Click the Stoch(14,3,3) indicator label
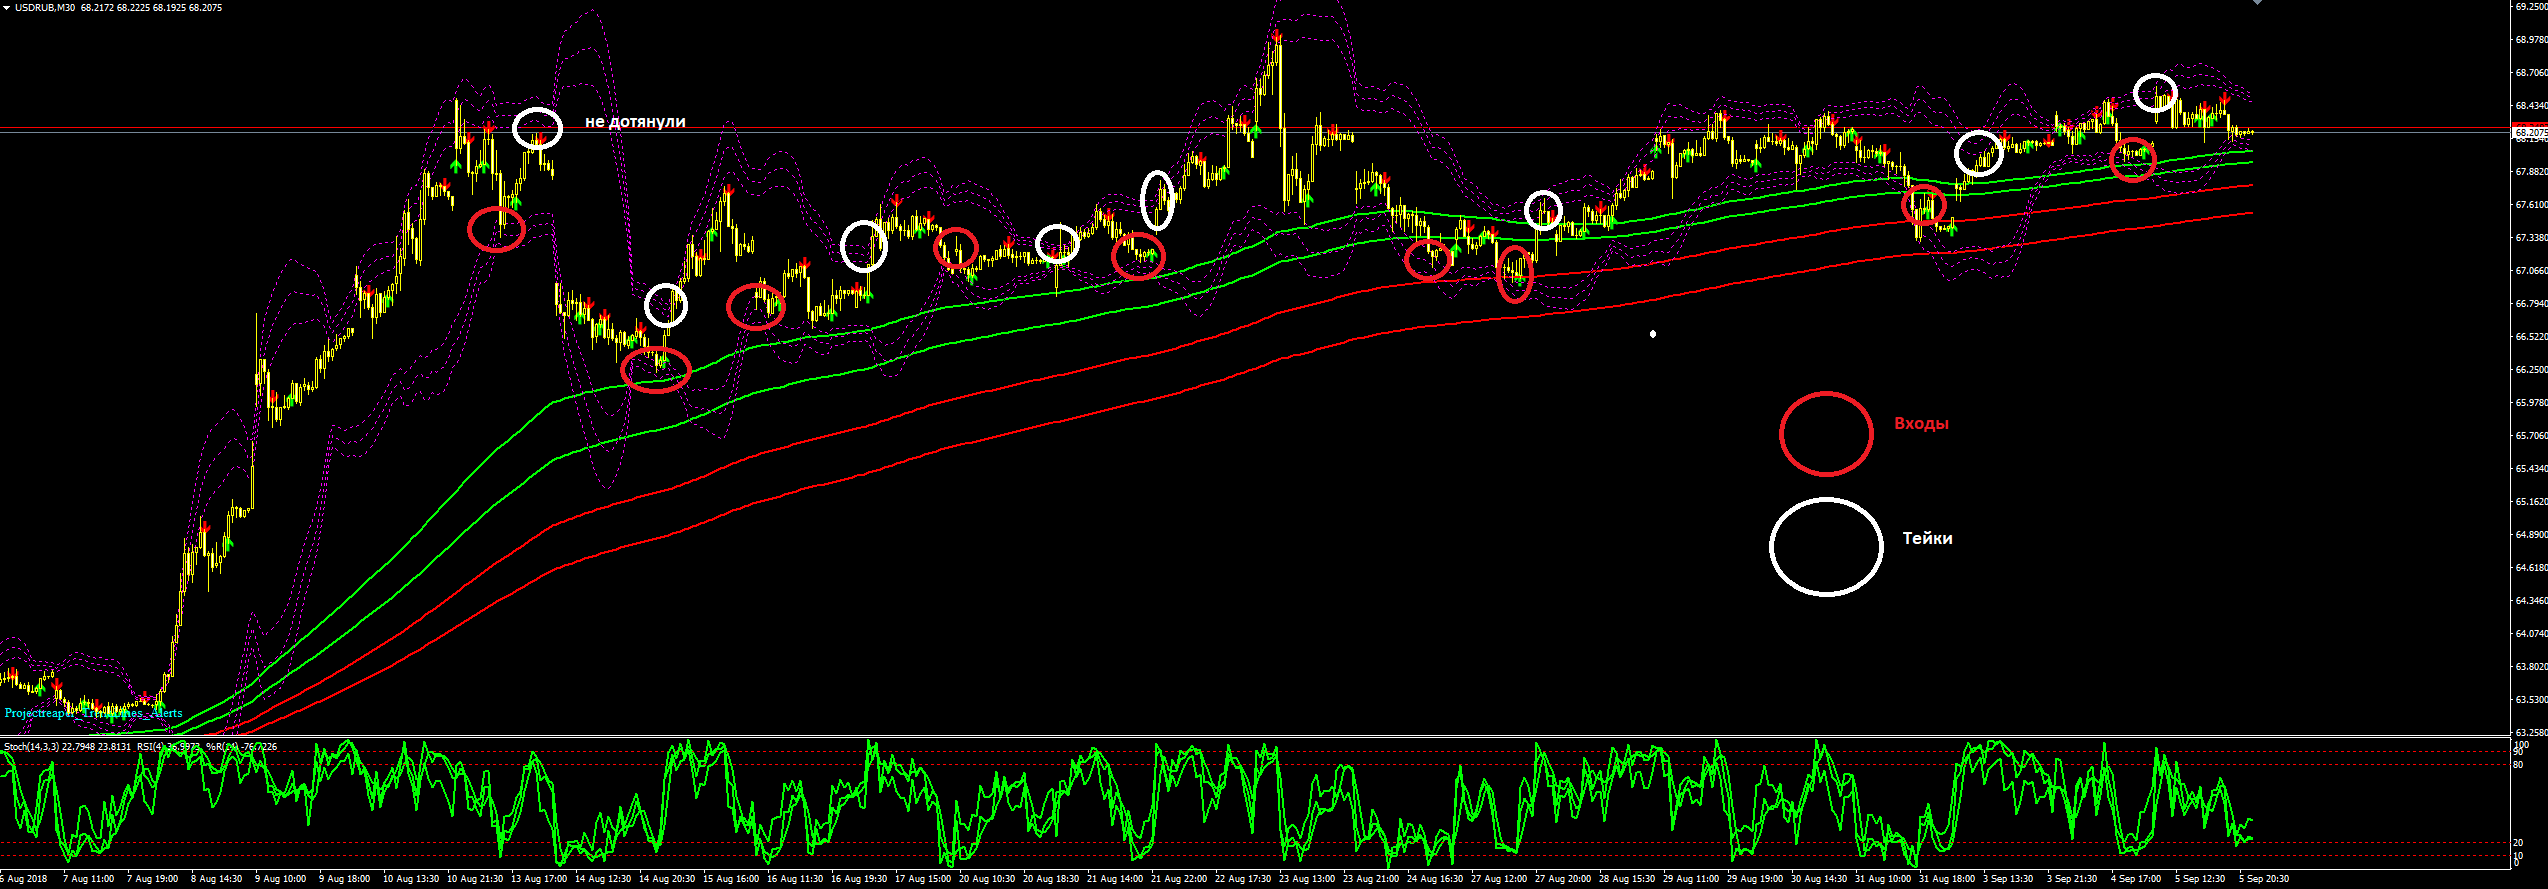Image resolution: width=2548 pixels, height=889 pixels. (x=66, y=747)
